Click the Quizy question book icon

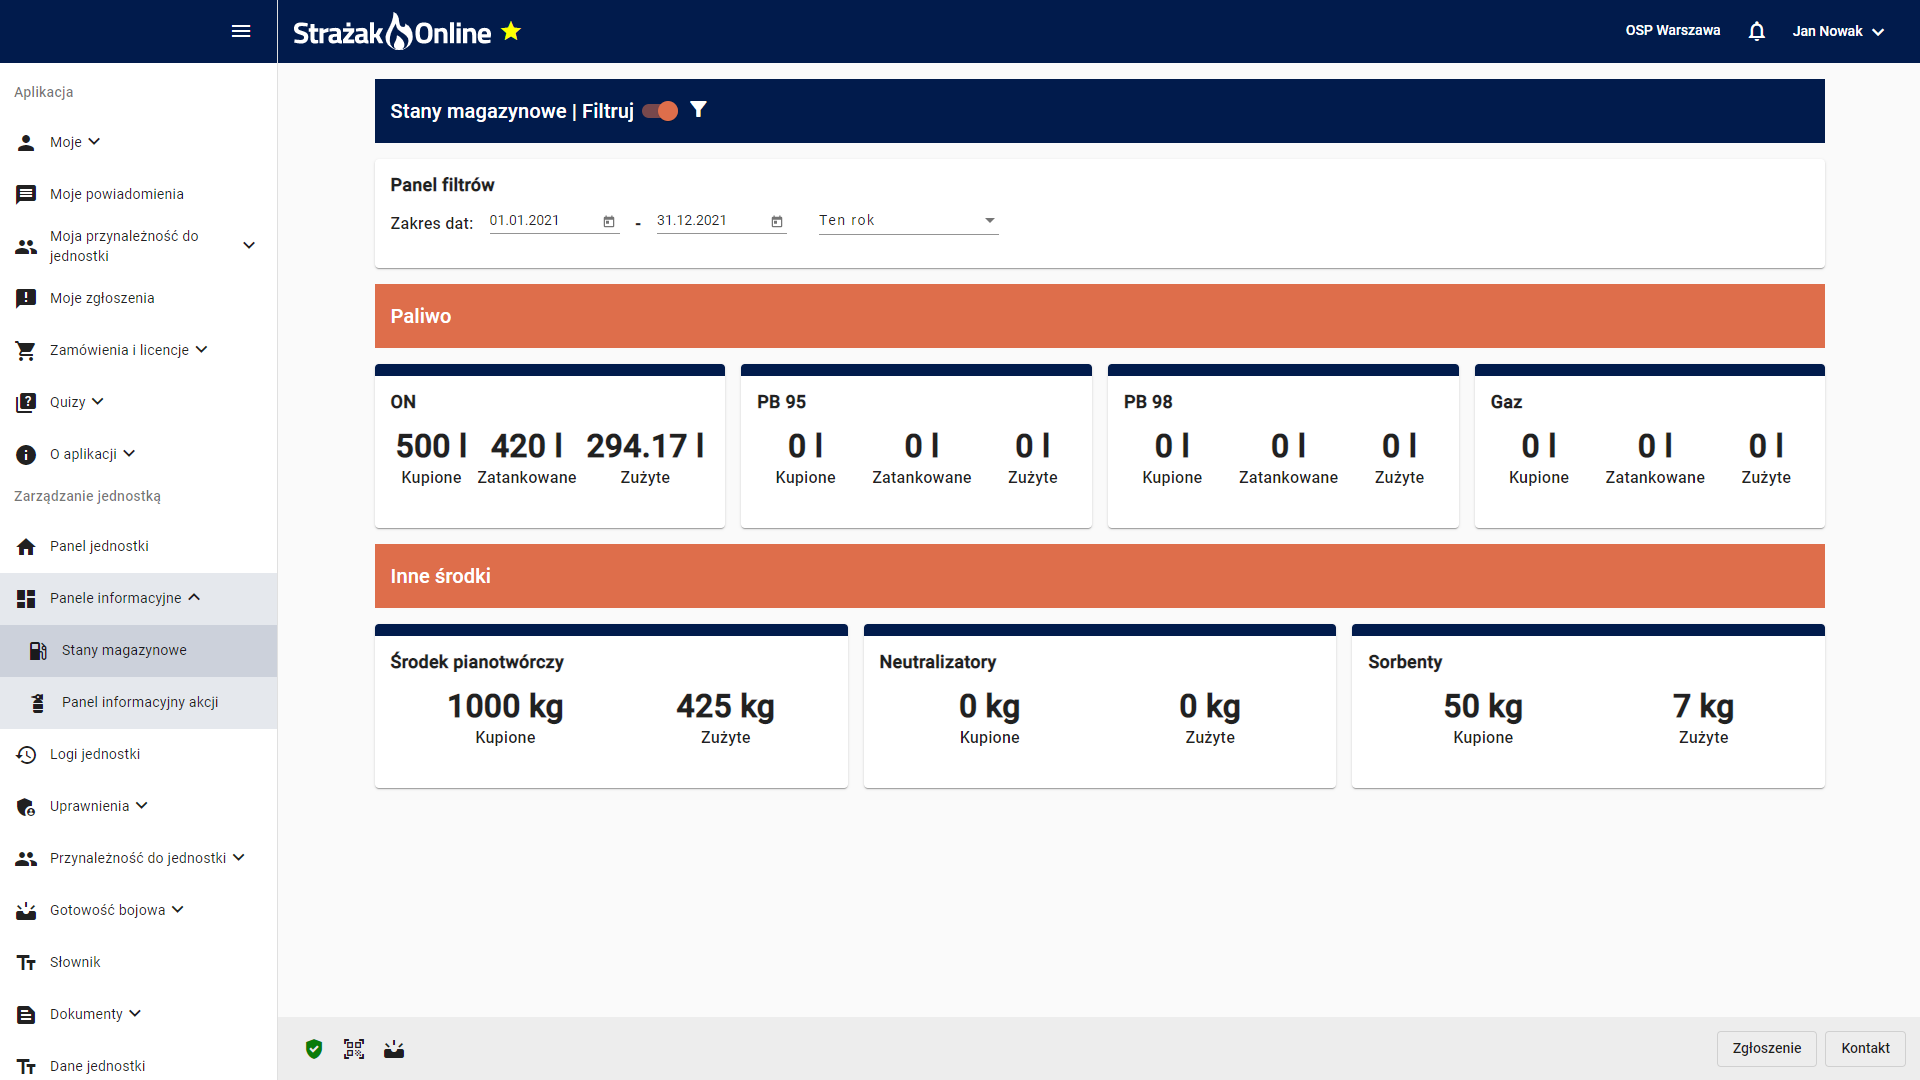26,402
